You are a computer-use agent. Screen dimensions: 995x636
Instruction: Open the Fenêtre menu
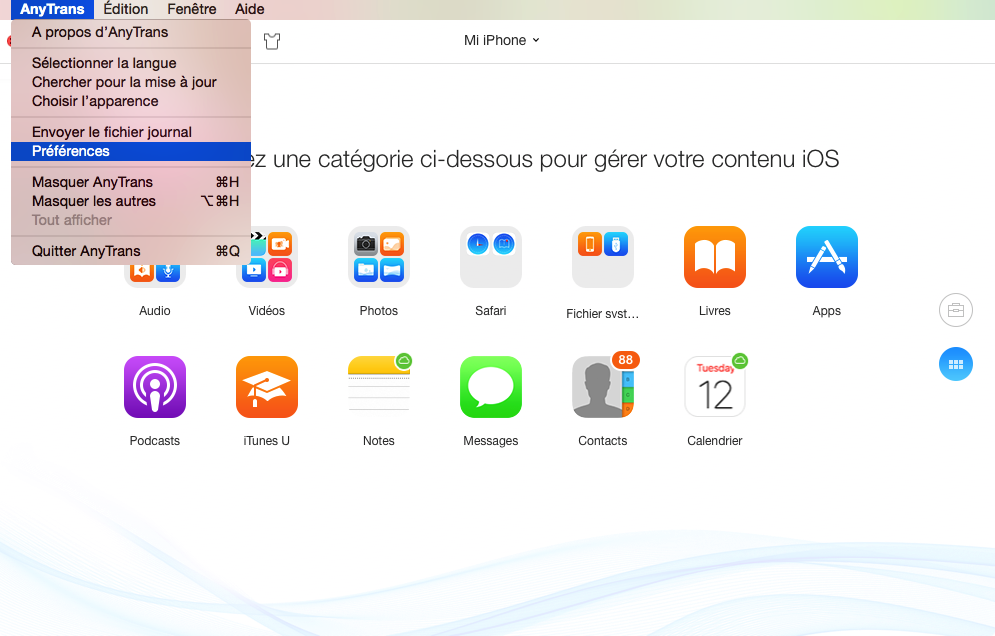click(192, 10)
